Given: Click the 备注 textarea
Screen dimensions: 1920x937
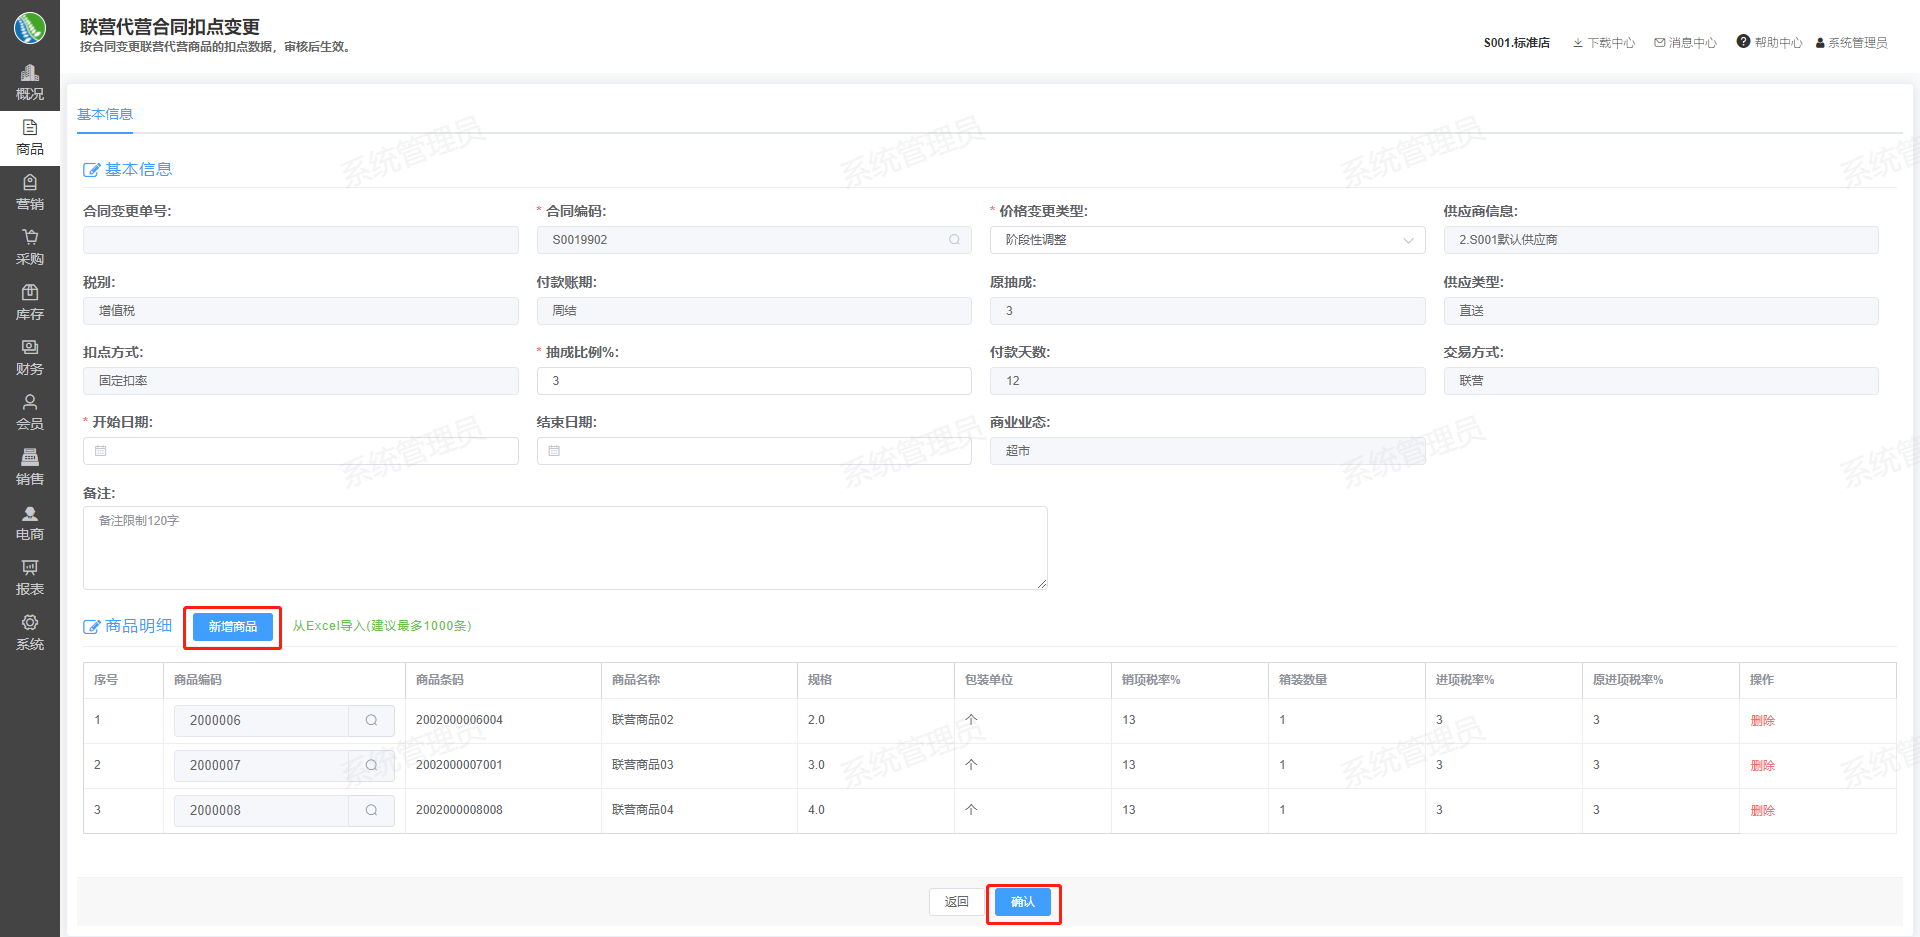Looking at the screenshot, I should coord(565,548).
